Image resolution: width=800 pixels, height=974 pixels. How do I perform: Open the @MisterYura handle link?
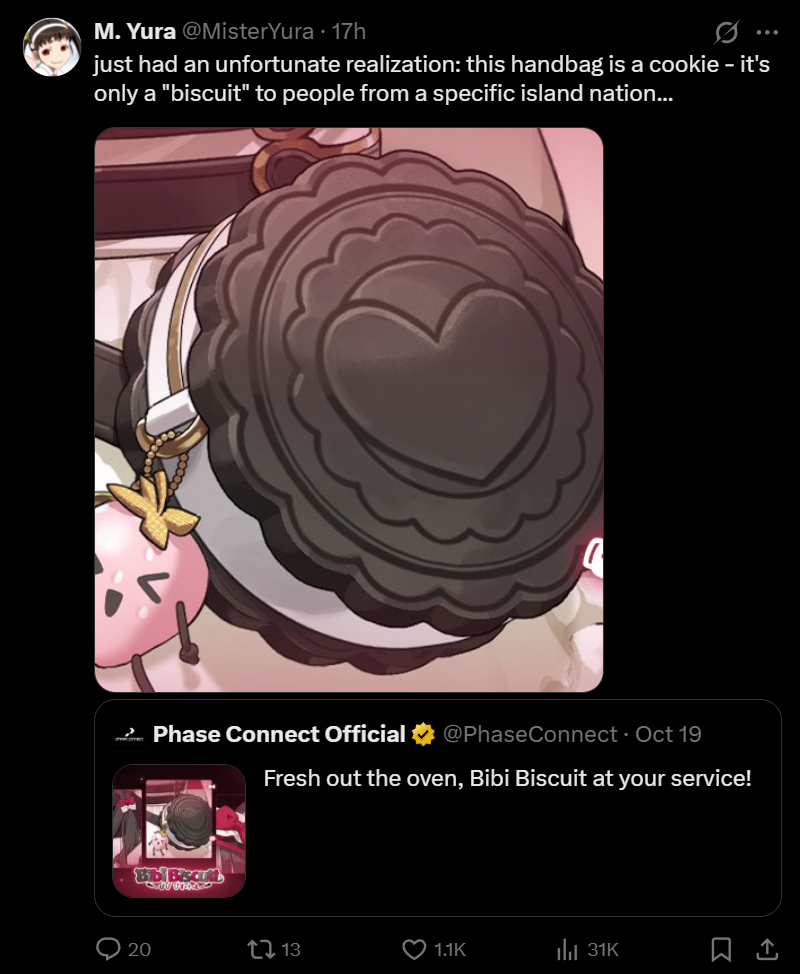click(247, 31)
